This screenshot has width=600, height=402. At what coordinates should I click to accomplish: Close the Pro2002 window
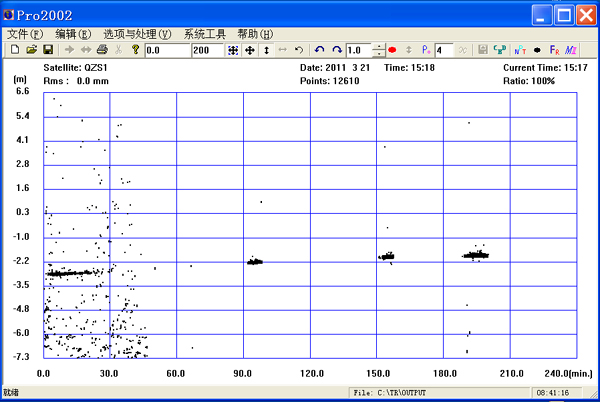click(587, 15)
